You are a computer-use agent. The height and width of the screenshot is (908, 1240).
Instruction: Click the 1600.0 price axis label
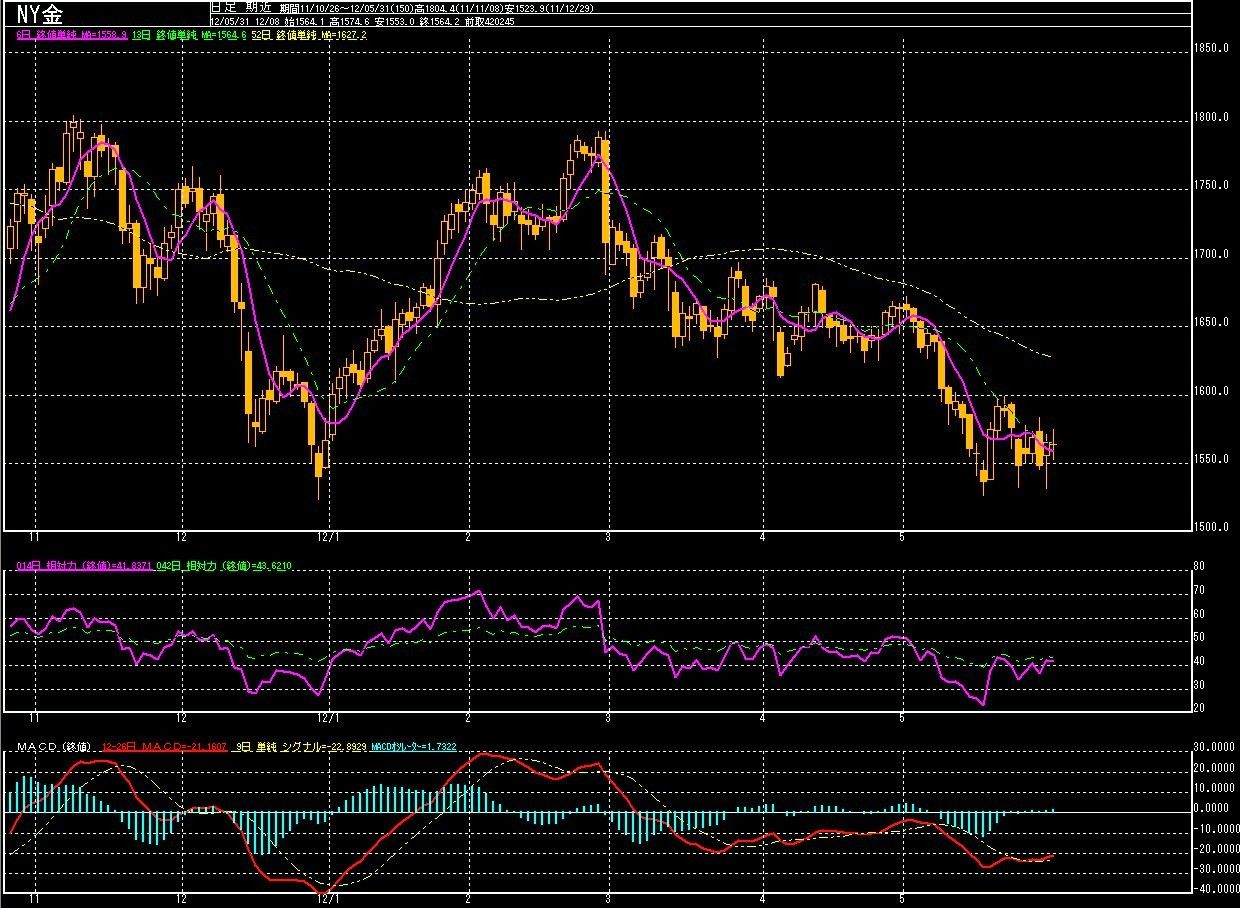1211,391
